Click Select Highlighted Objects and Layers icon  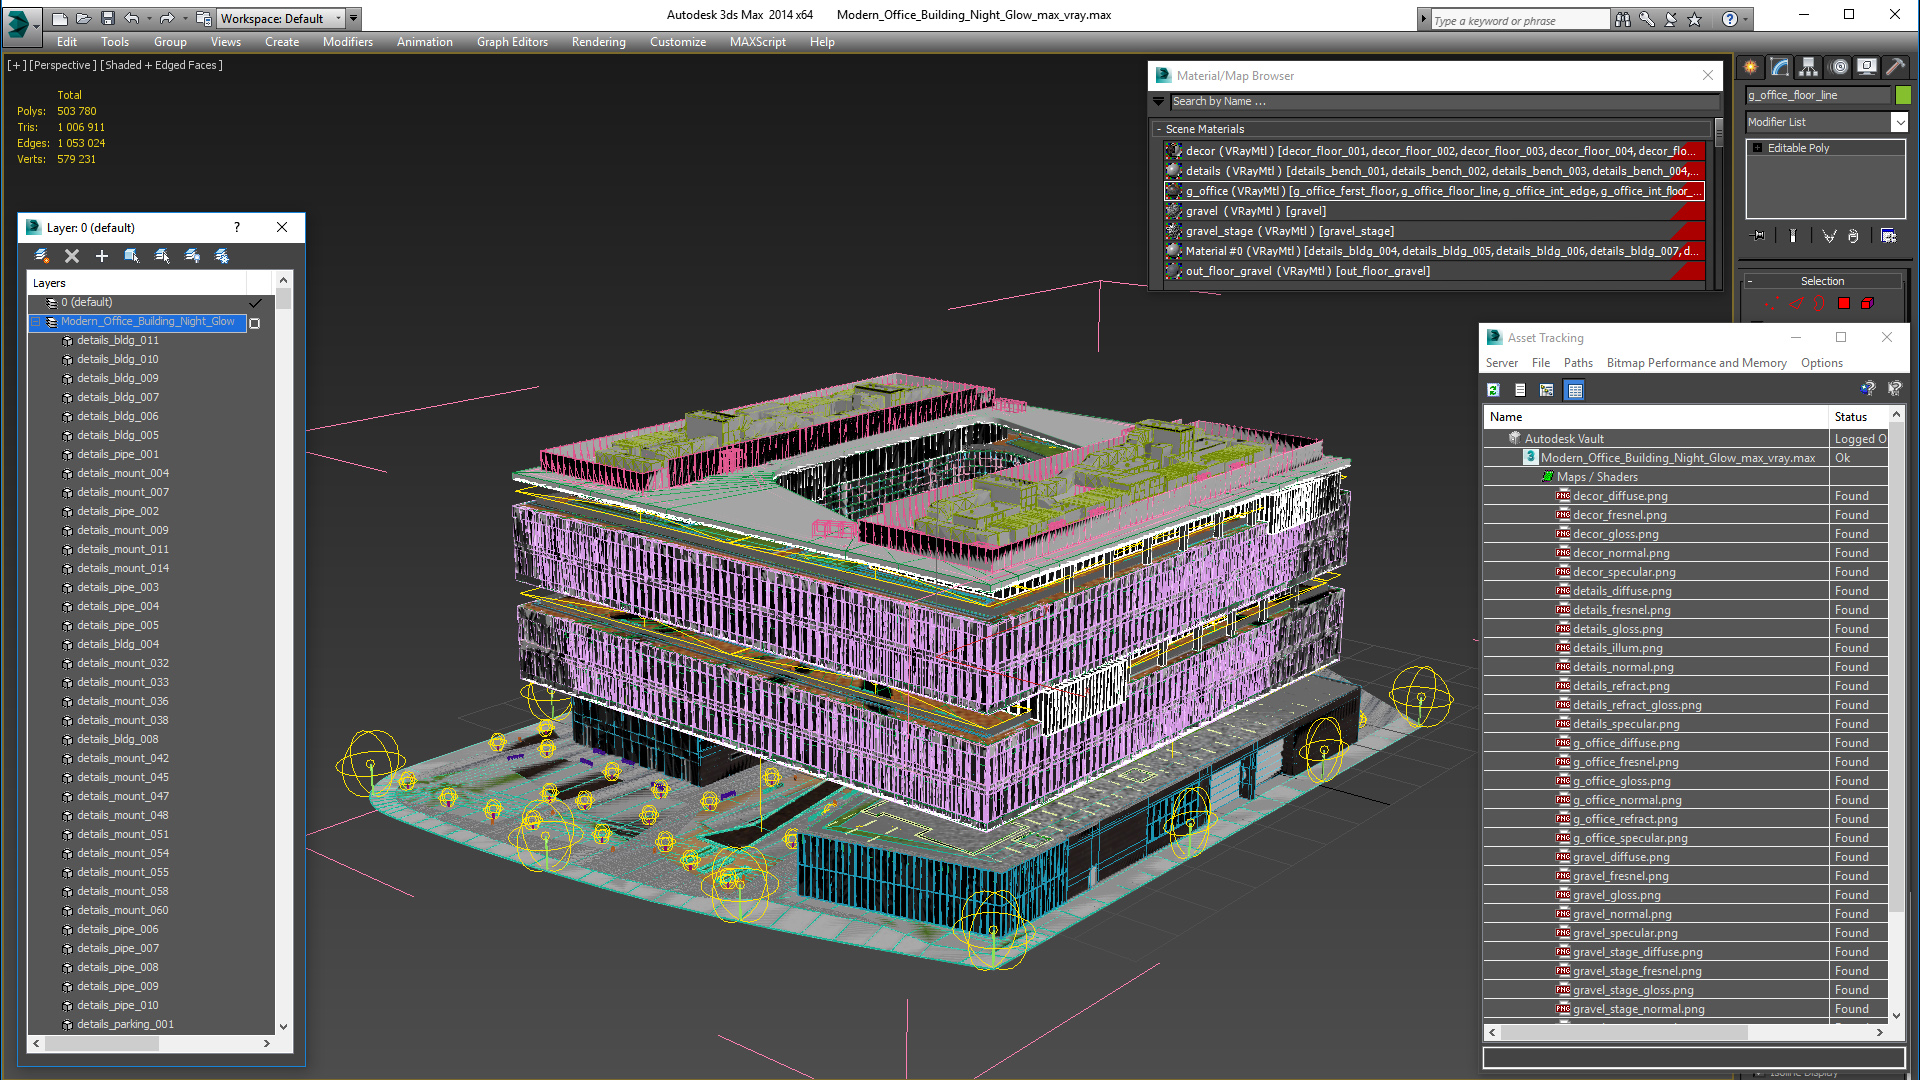132,256
